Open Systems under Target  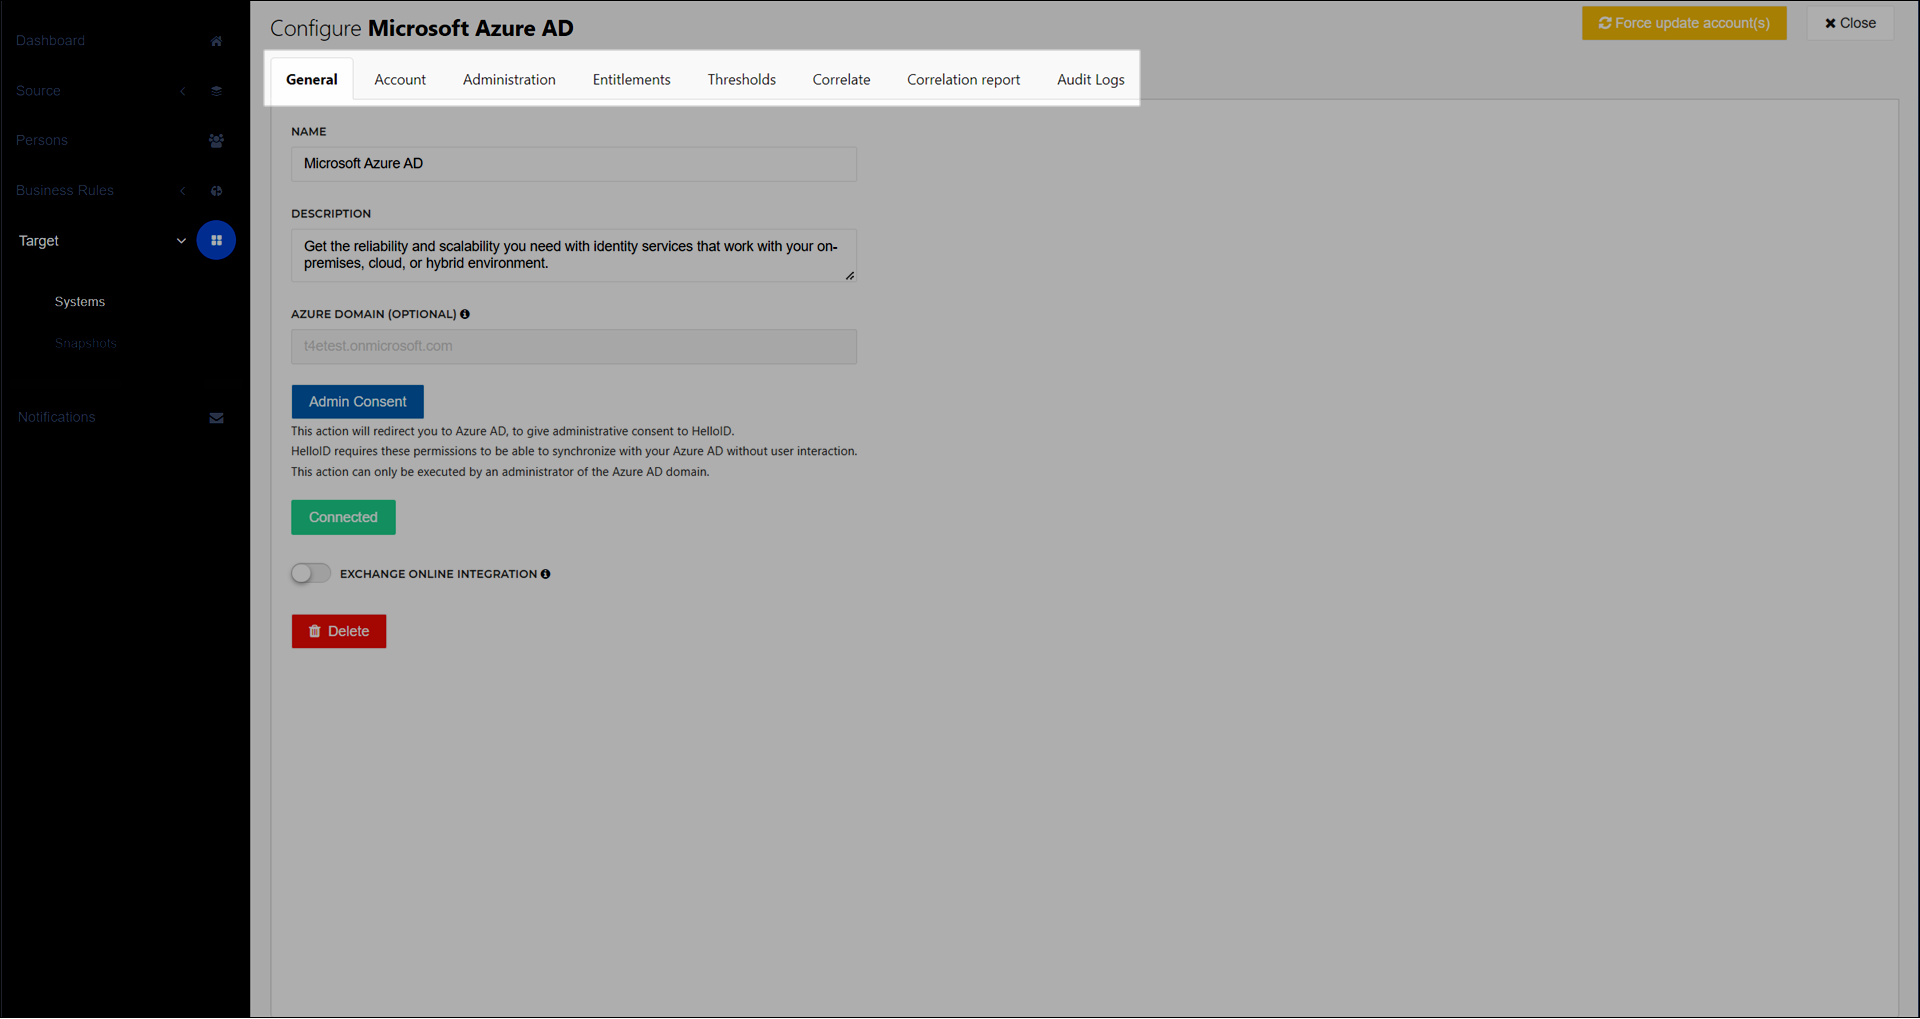(80, 302)
